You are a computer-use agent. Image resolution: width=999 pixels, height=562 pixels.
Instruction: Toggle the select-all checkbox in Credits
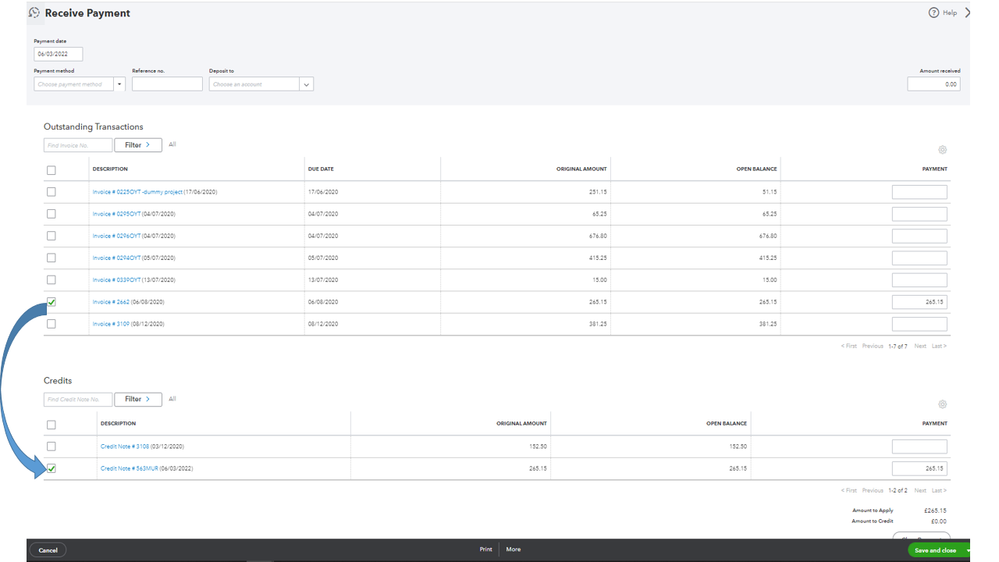pyautogui.click(x=51, y=425)
